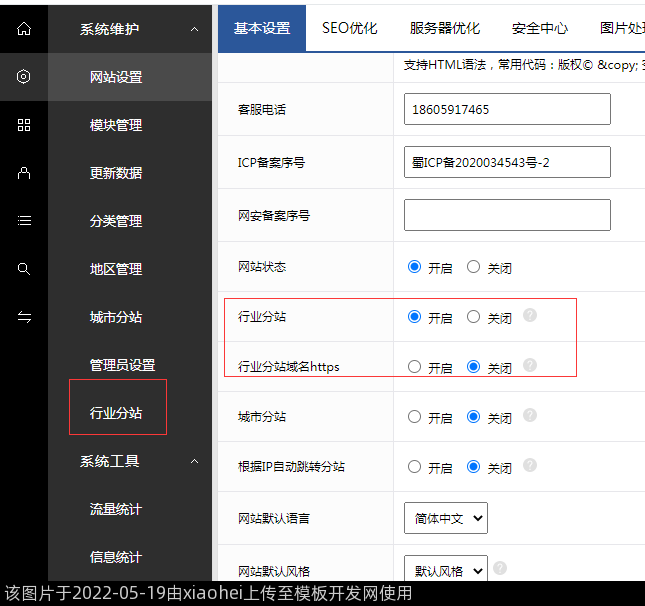Go to 模块管理 in the sidebar
The image size is (645, 606).
pos(116,125)
